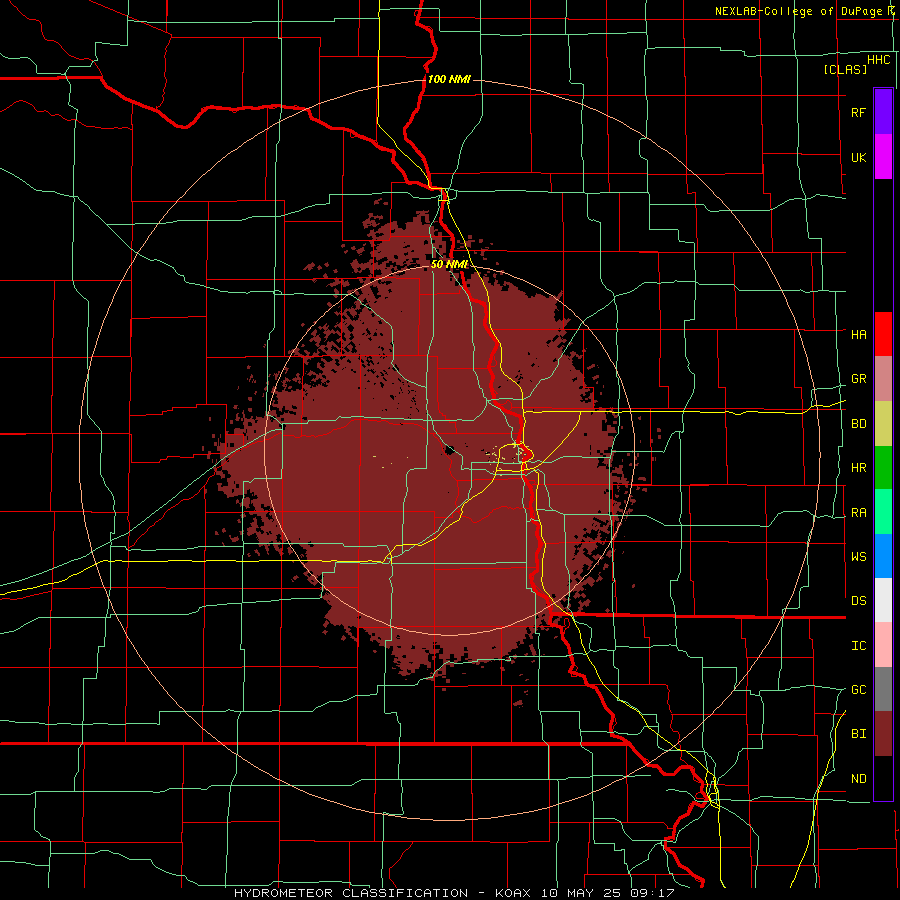Click the BI legend label

click(858, 734)
